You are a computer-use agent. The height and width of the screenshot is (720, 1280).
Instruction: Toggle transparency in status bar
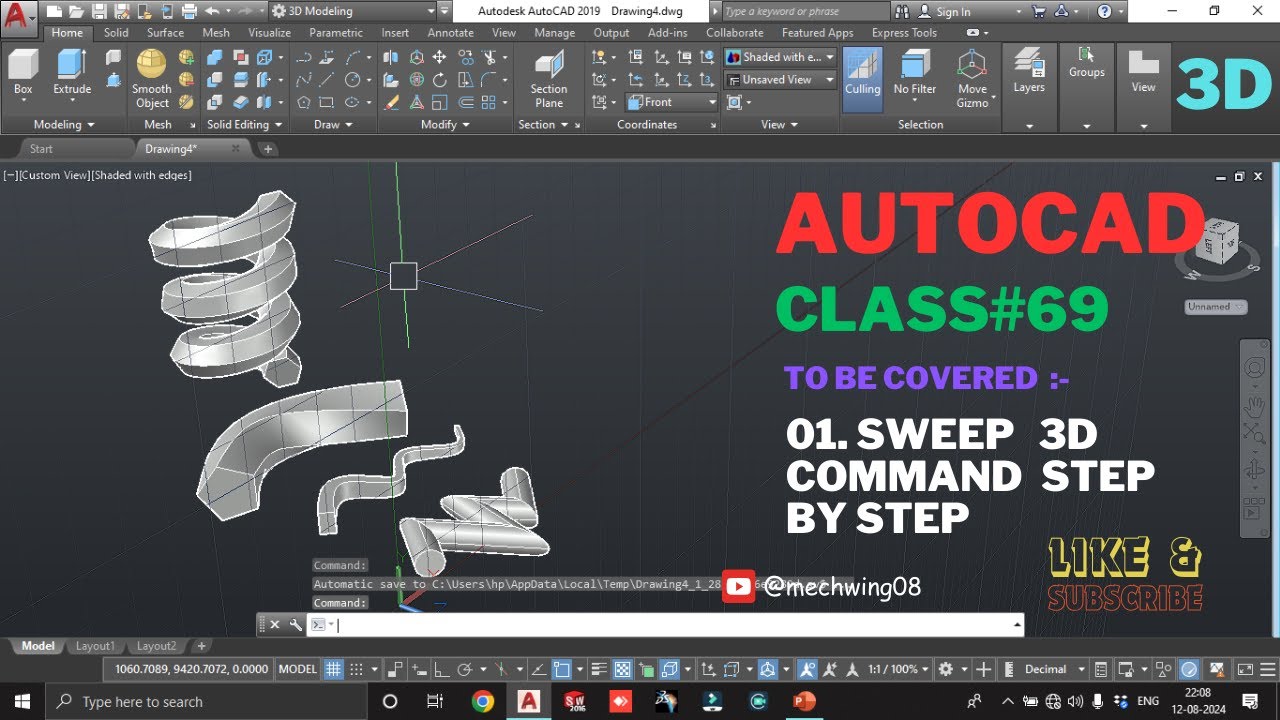tap(622, 669)
